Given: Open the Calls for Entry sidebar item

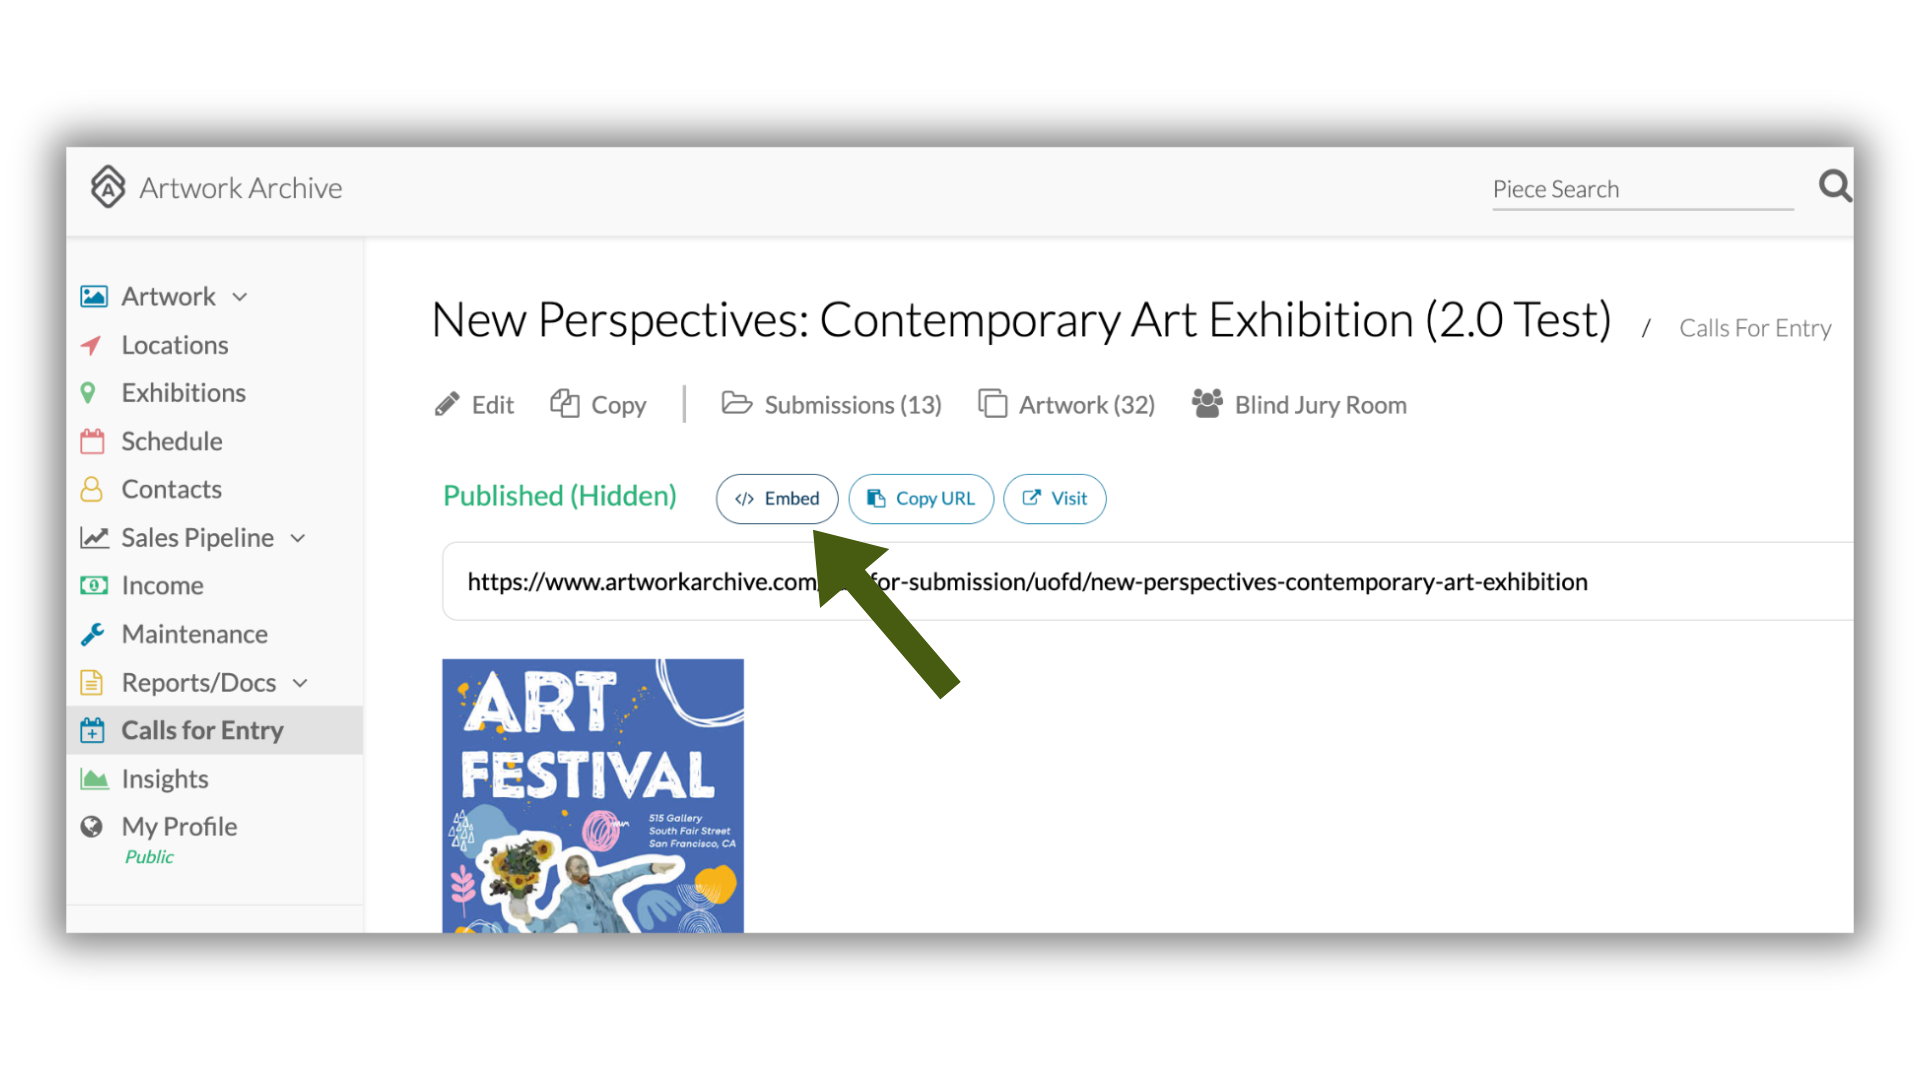Looking at the screenshot, I should pos(214,730).
